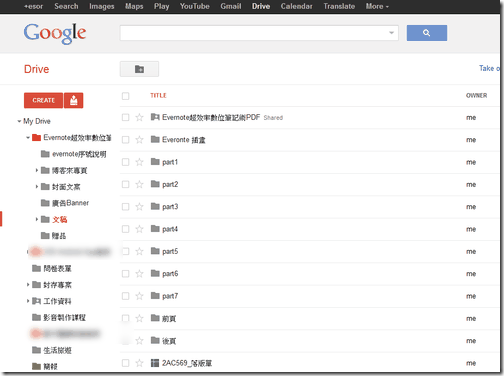Image resolution: width=504 pixels, height=376 pixels.
Task: Check the box for Everonte folder
Action: coord(125,140)
